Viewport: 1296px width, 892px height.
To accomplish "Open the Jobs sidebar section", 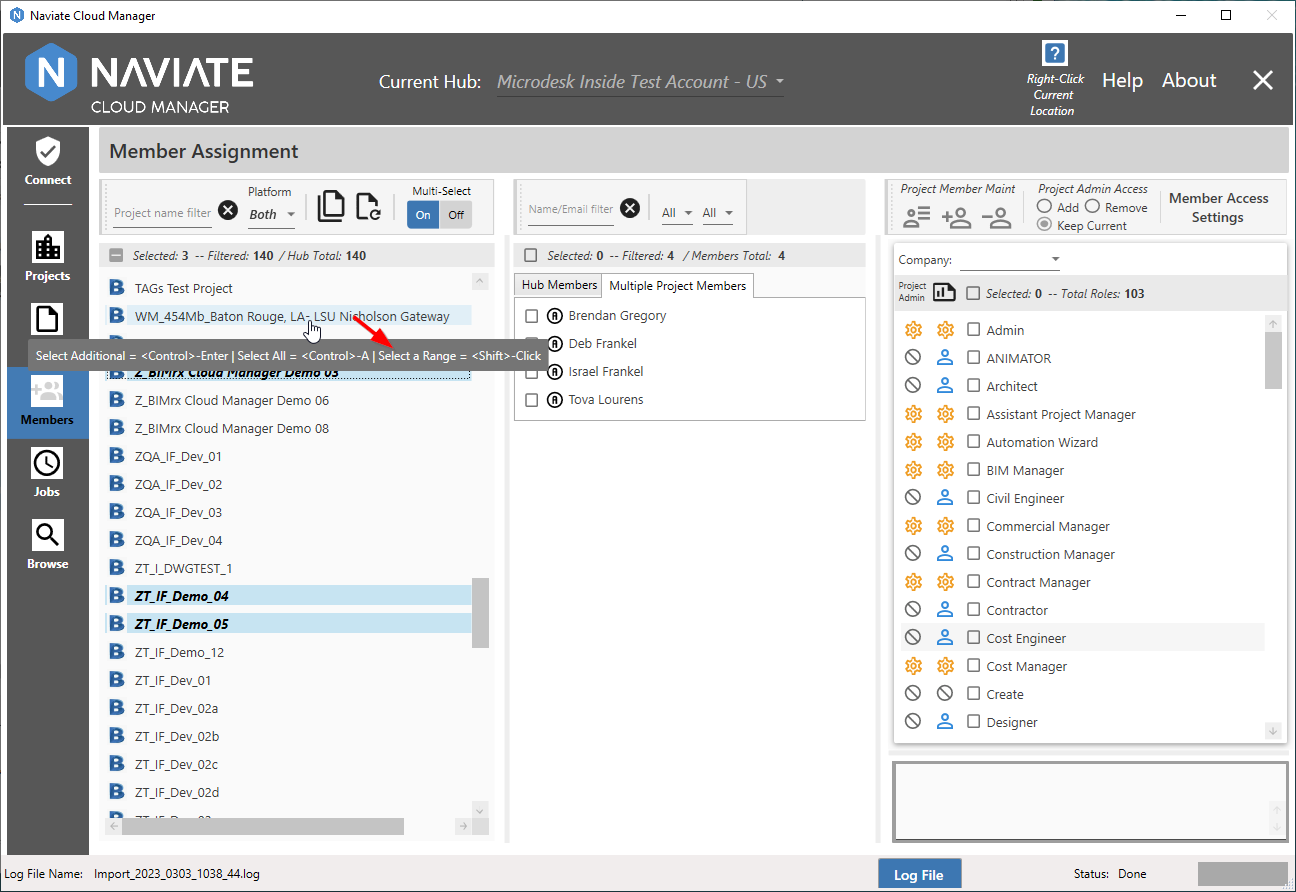I will pyautogui.click(x=48, y=473).
